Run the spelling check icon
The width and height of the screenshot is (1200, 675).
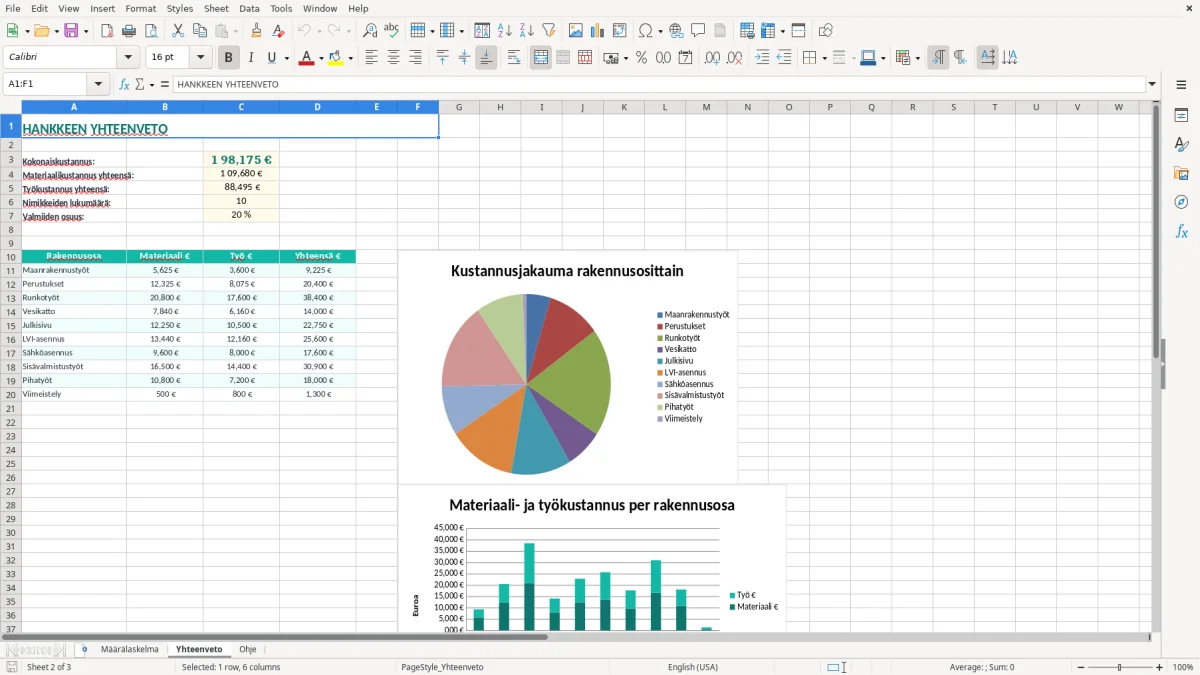[x=392, y=31]
